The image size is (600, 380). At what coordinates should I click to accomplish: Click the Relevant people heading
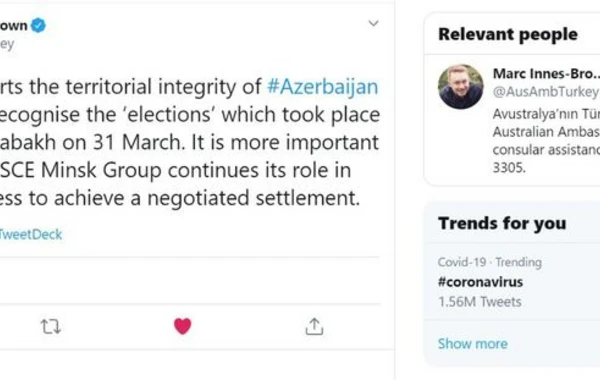[508, 34]
